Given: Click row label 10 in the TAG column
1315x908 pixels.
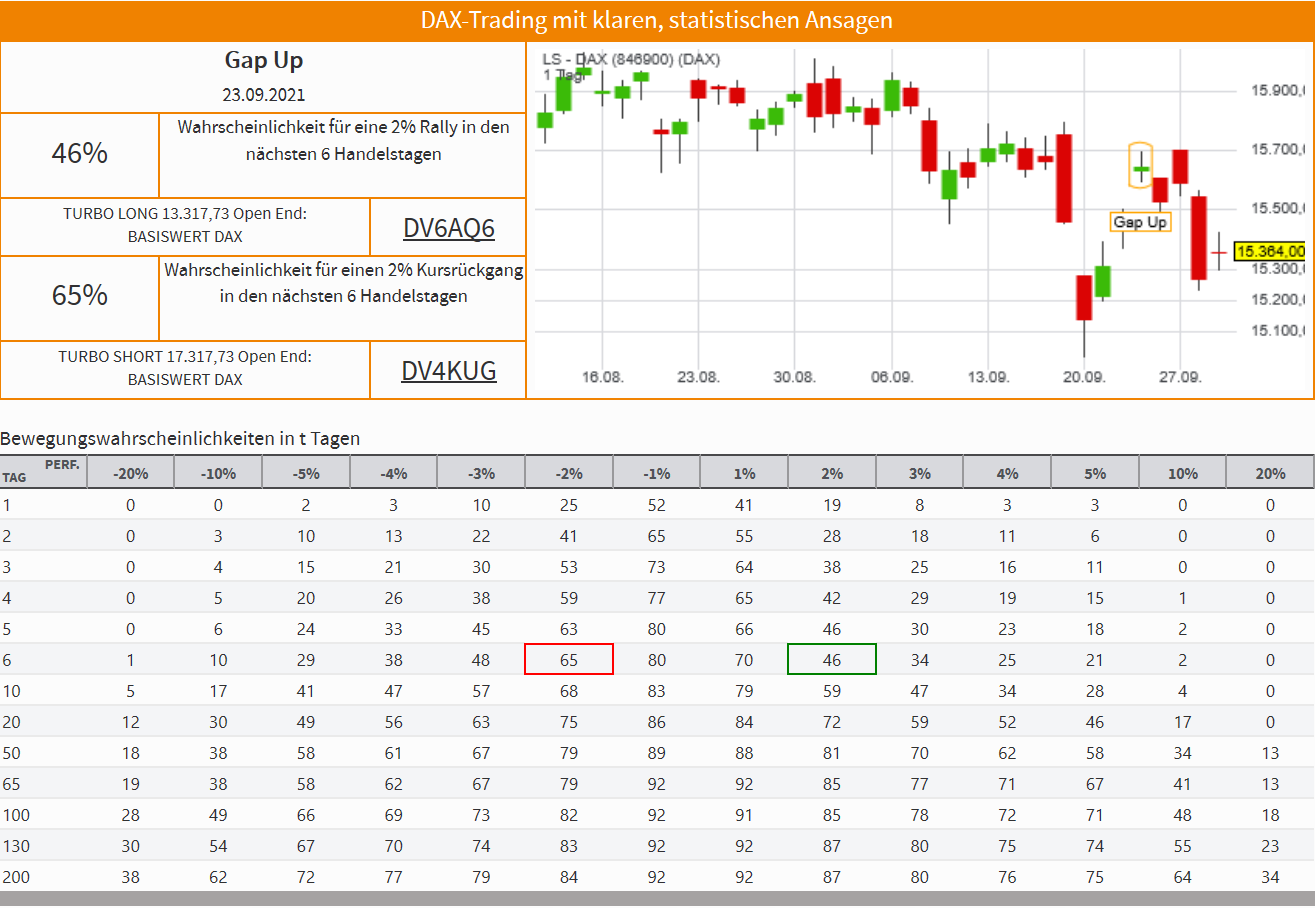Looking at the screenshot, I should (11, 691).
